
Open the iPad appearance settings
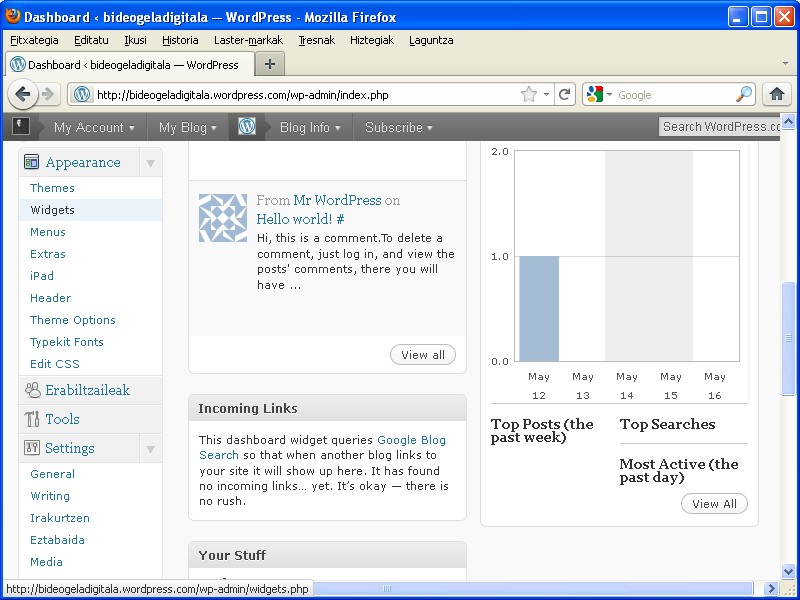coord(42,276)
